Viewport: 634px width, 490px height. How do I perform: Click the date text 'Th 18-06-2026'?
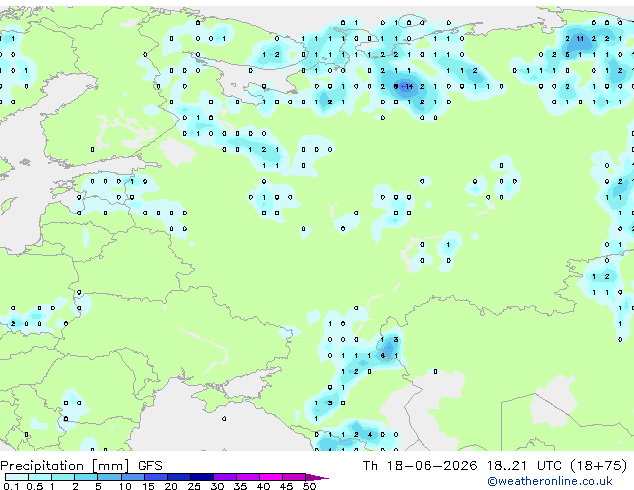[420, 466]
